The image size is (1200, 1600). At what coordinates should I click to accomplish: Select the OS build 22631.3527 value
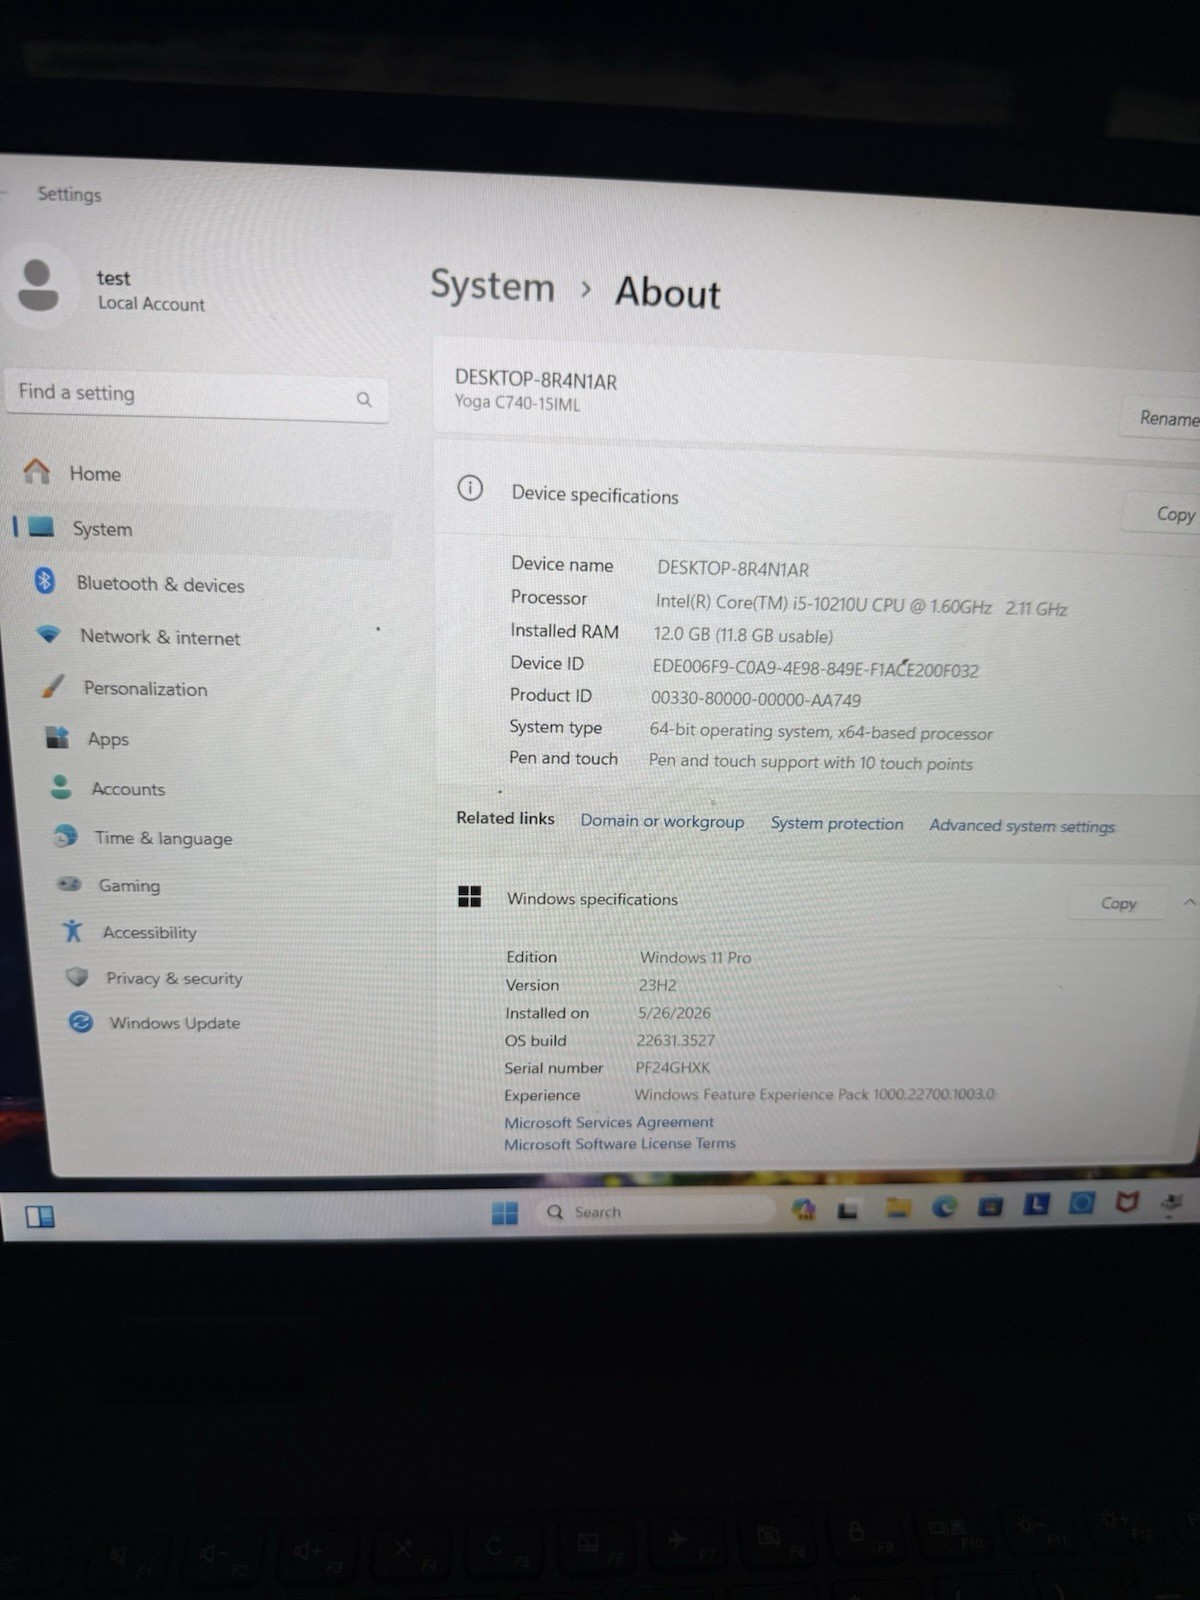pos(676,1040)
